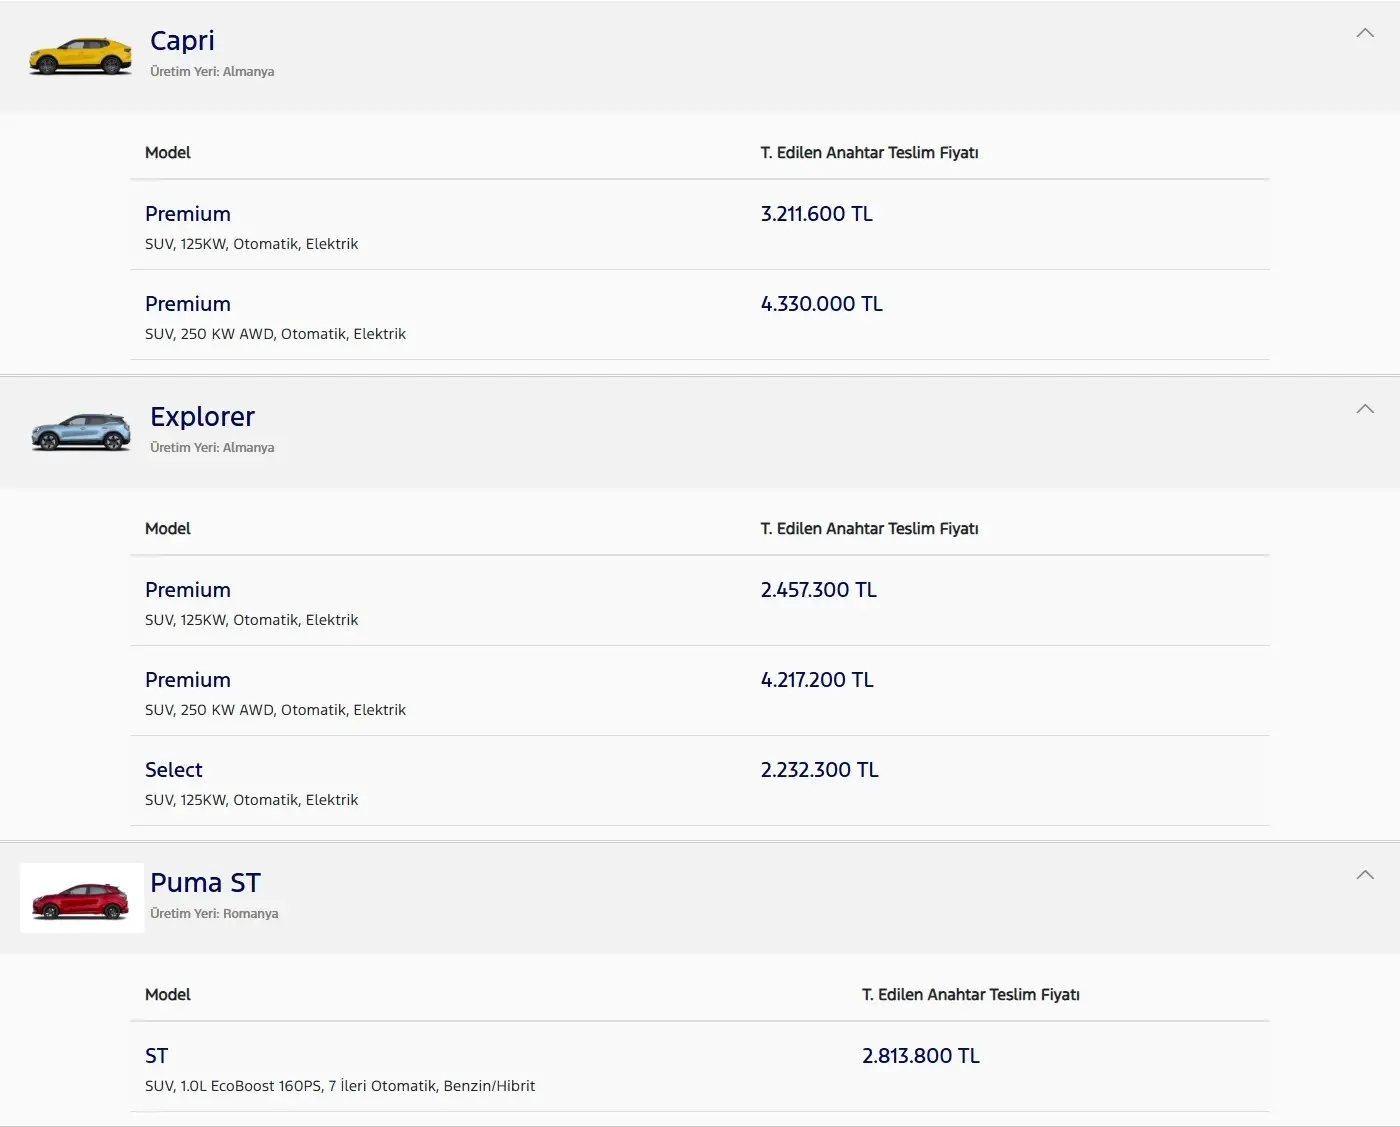1400x1127 pixels.
Task: Click the 1.0L EcoBoost 160PS specification line
Action: coord(340,1086)
